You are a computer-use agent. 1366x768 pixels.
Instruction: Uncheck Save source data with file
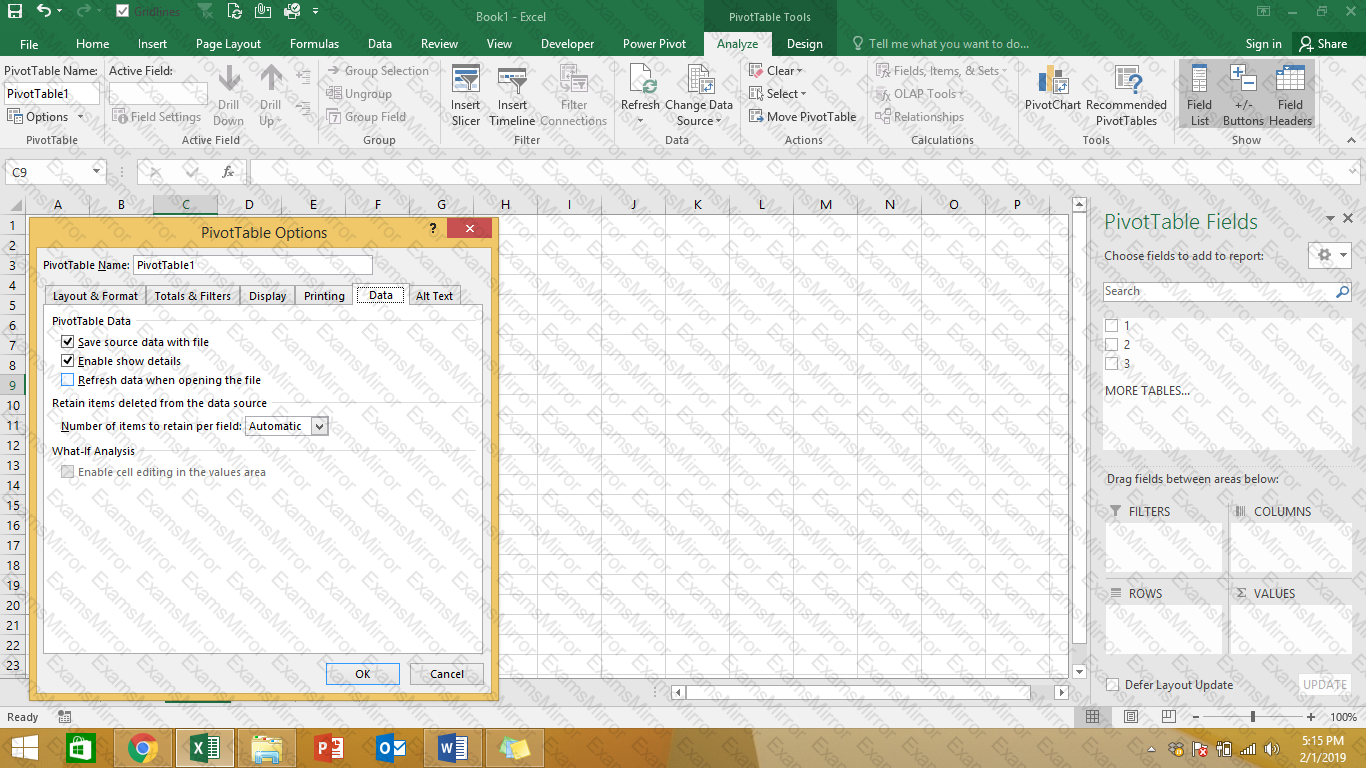pos(68,342)
